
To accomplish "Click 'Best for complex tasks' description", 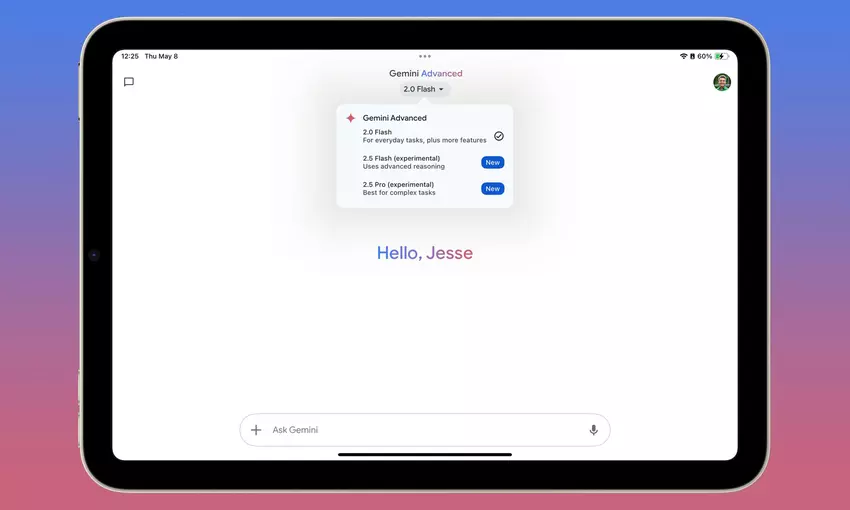I will point(399,192).
